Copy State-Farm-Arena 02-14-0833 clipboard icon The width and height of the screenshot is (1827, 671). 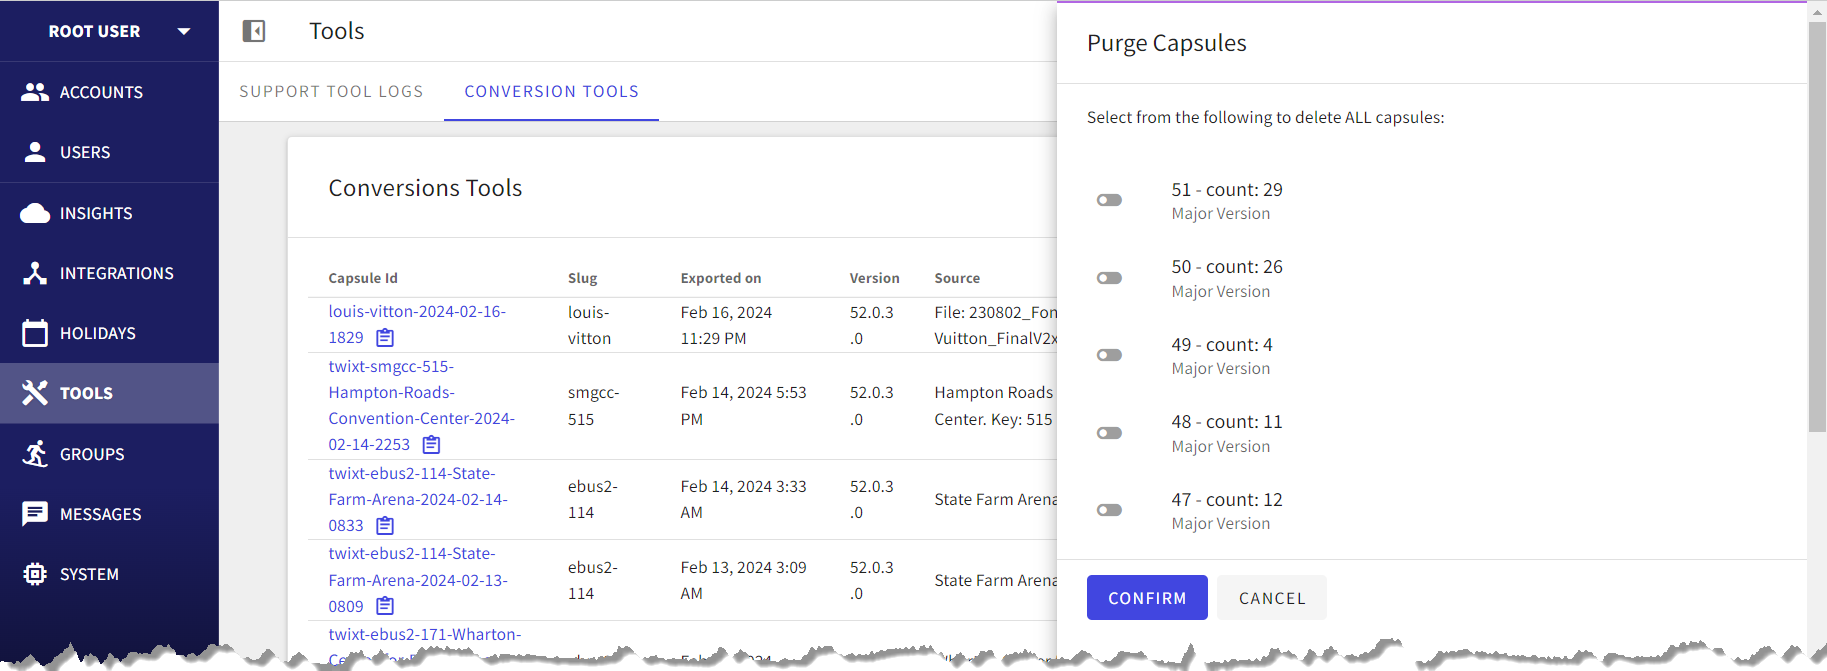(385, 525)
